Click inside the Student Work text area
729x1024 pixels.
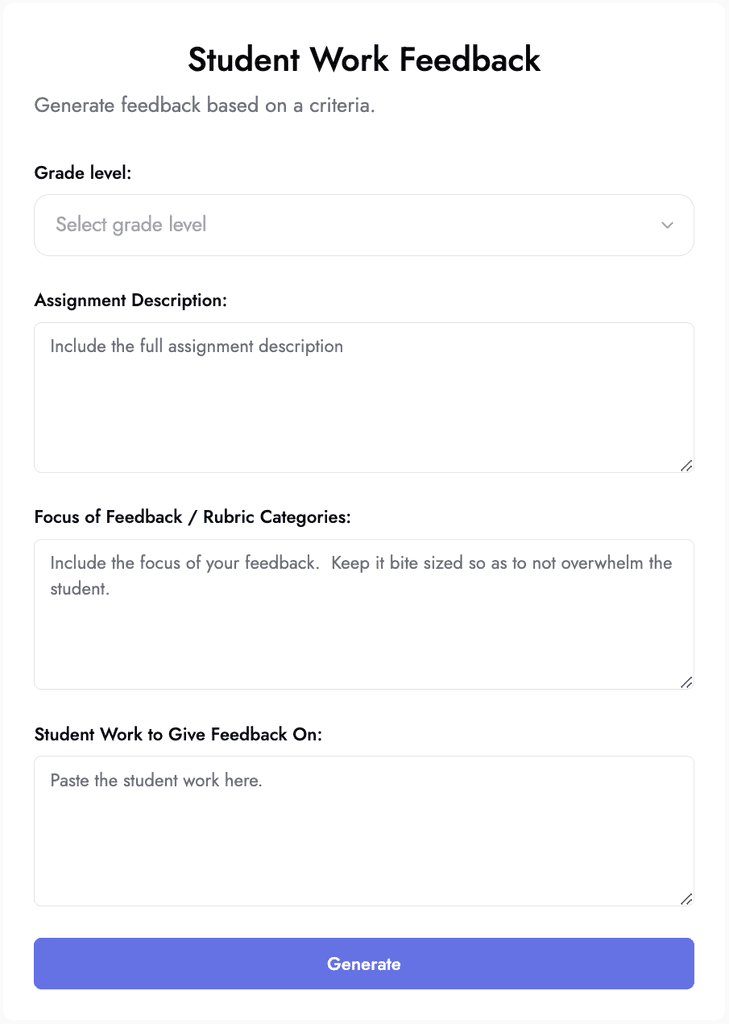click(x=364, y=830)
